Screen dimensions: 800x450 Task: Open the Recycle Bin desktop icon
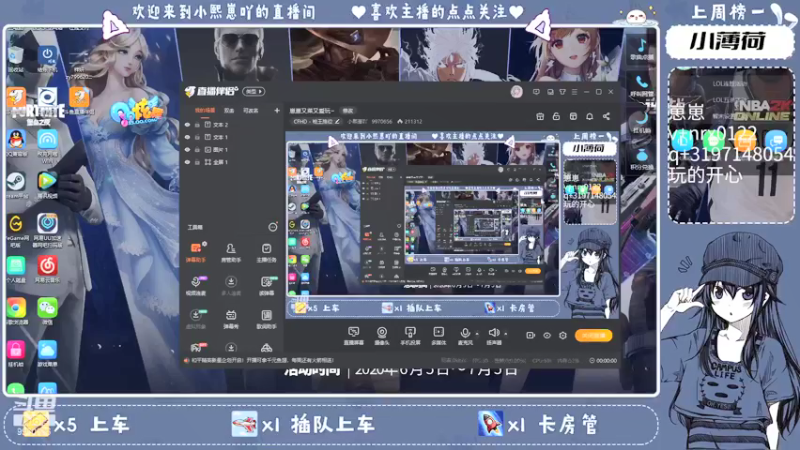coord(16,56)
